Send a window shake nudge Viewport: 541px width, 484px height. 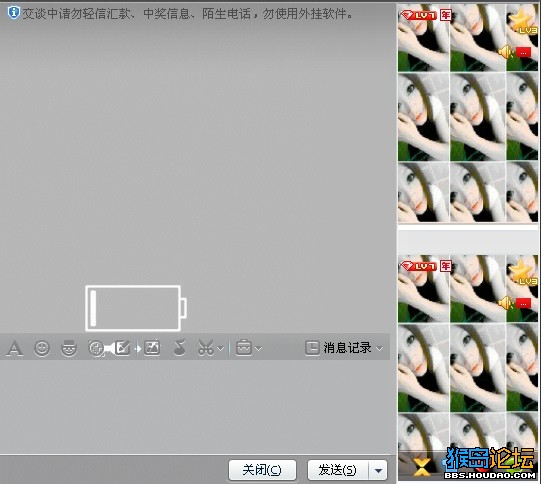96,348
